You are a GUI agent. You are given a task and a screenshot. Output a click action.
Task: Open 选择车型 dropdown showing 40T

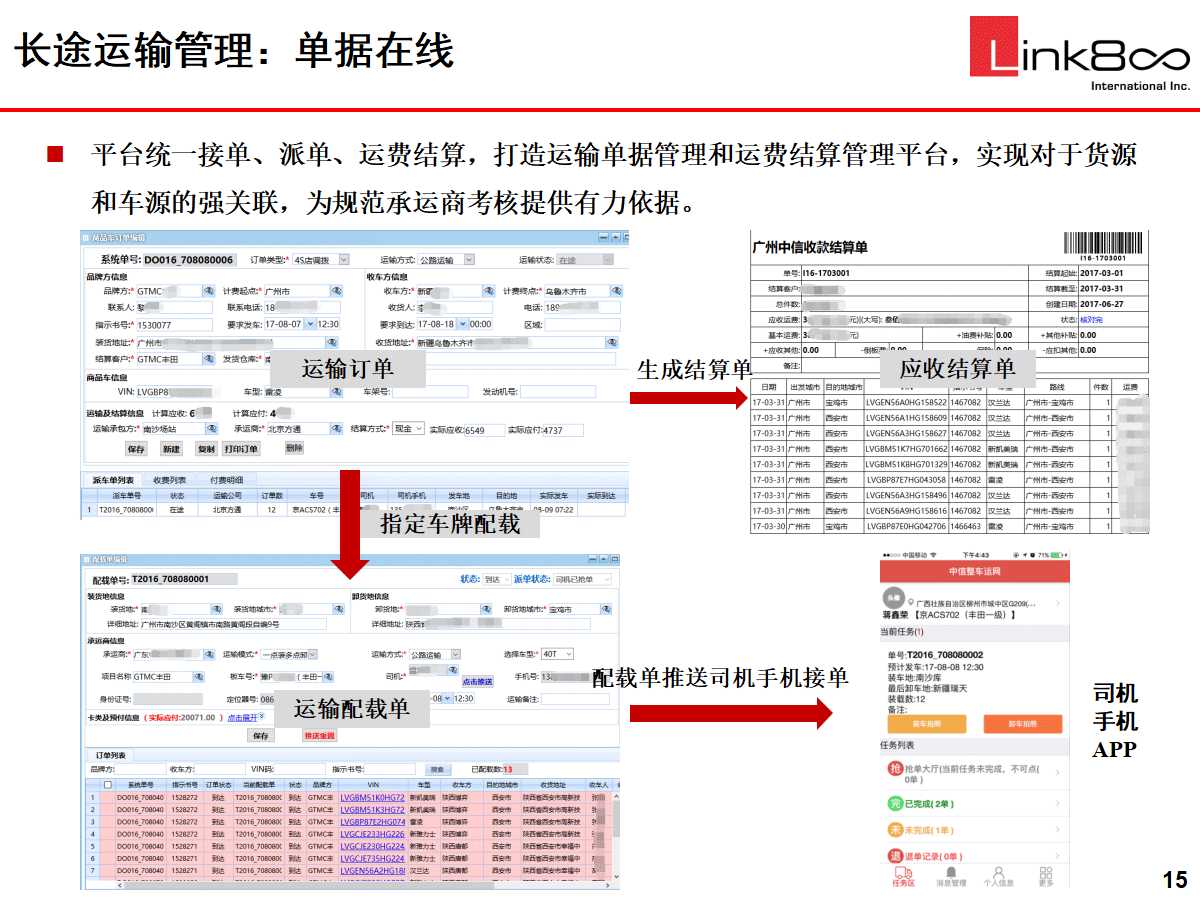(568, 654)
